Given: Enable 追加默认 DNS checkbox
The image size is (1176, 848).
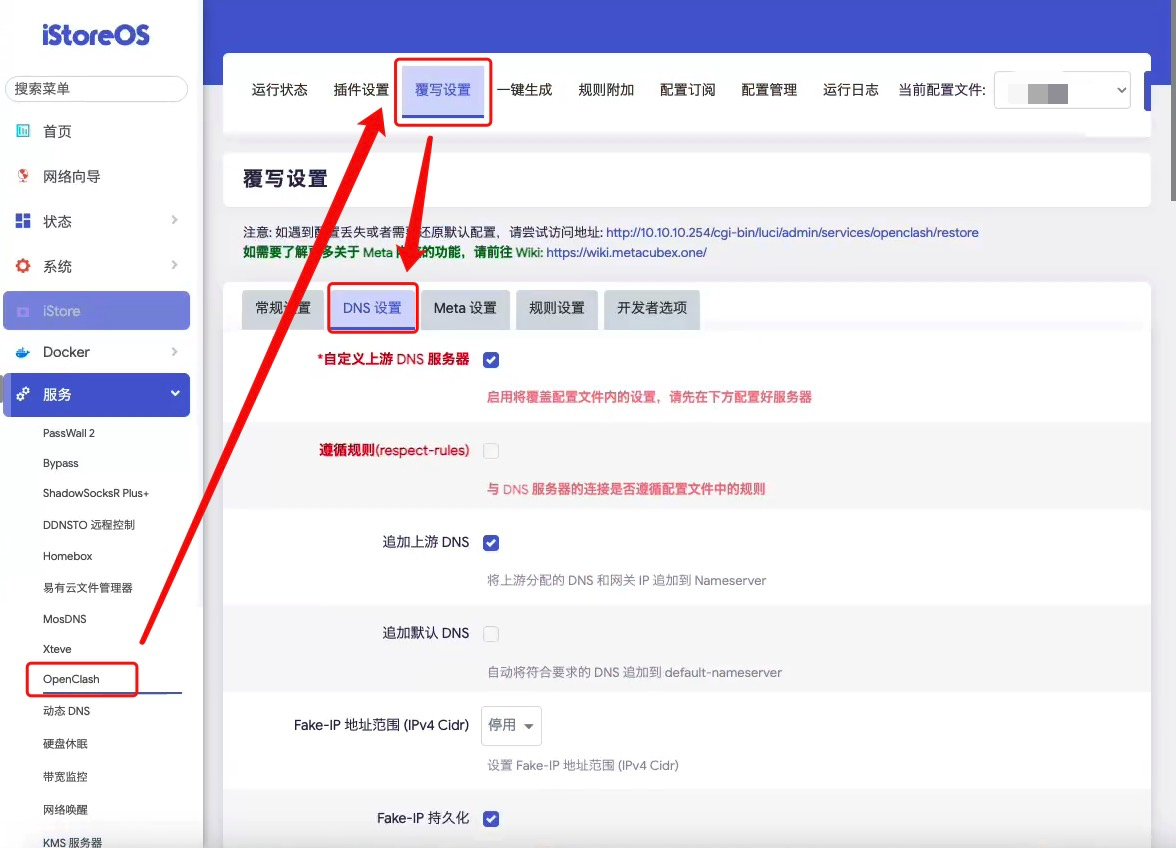Looking at the screenshot, I should (x=491, y=634).
